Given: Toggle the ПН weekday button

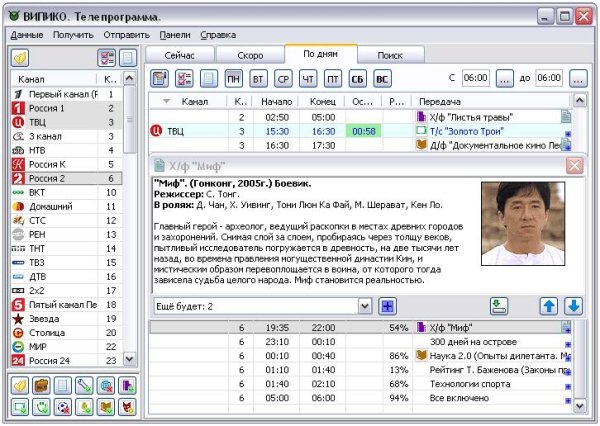Looking at the screenshot, I should (x=233, y=79).
